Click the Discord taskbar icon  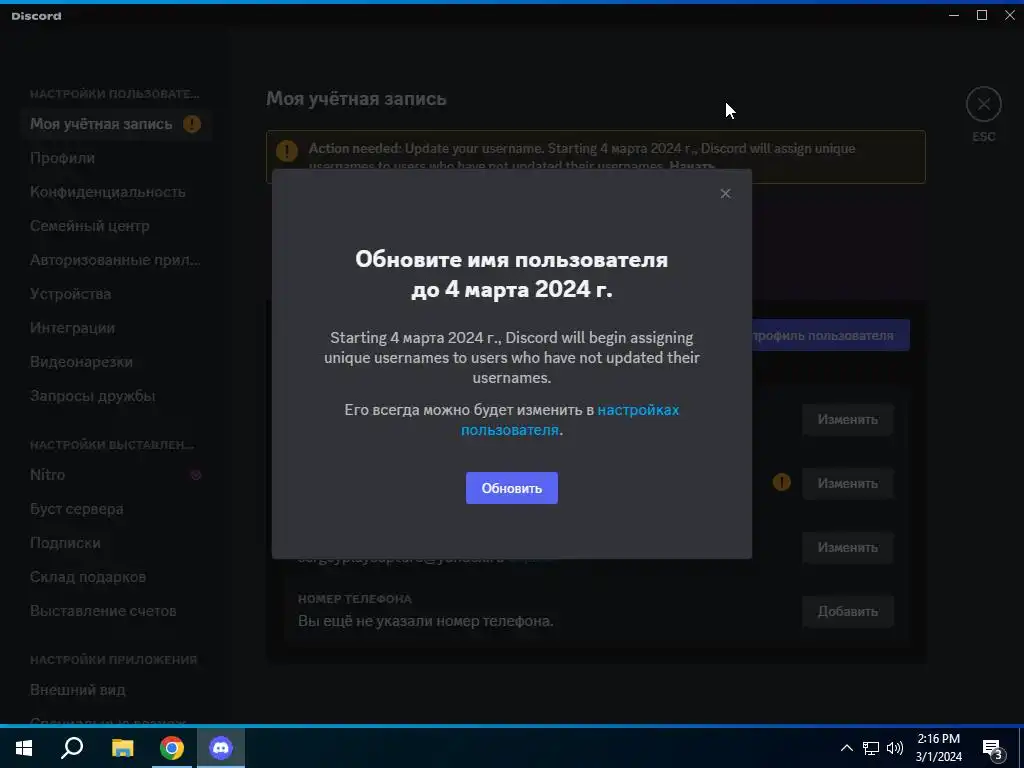coord(221,748)
